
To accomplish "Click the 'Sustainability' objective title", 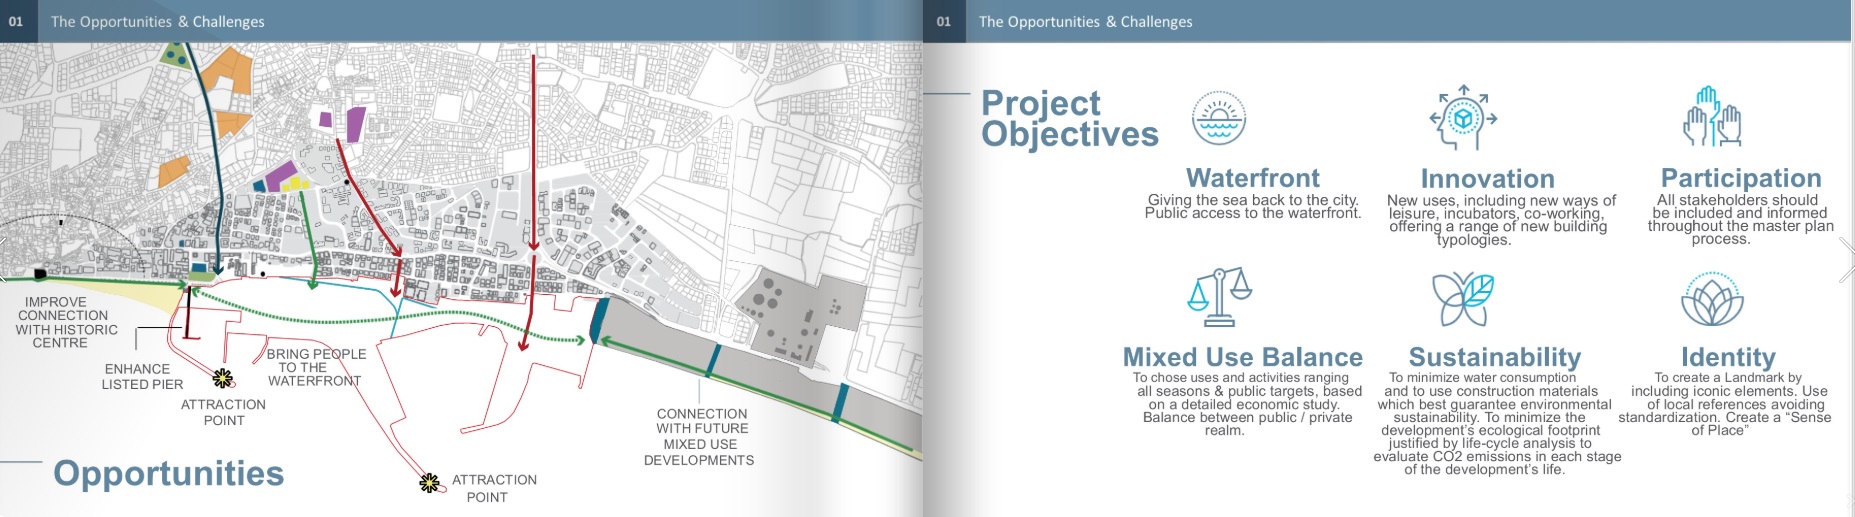I will [1494, 357].
